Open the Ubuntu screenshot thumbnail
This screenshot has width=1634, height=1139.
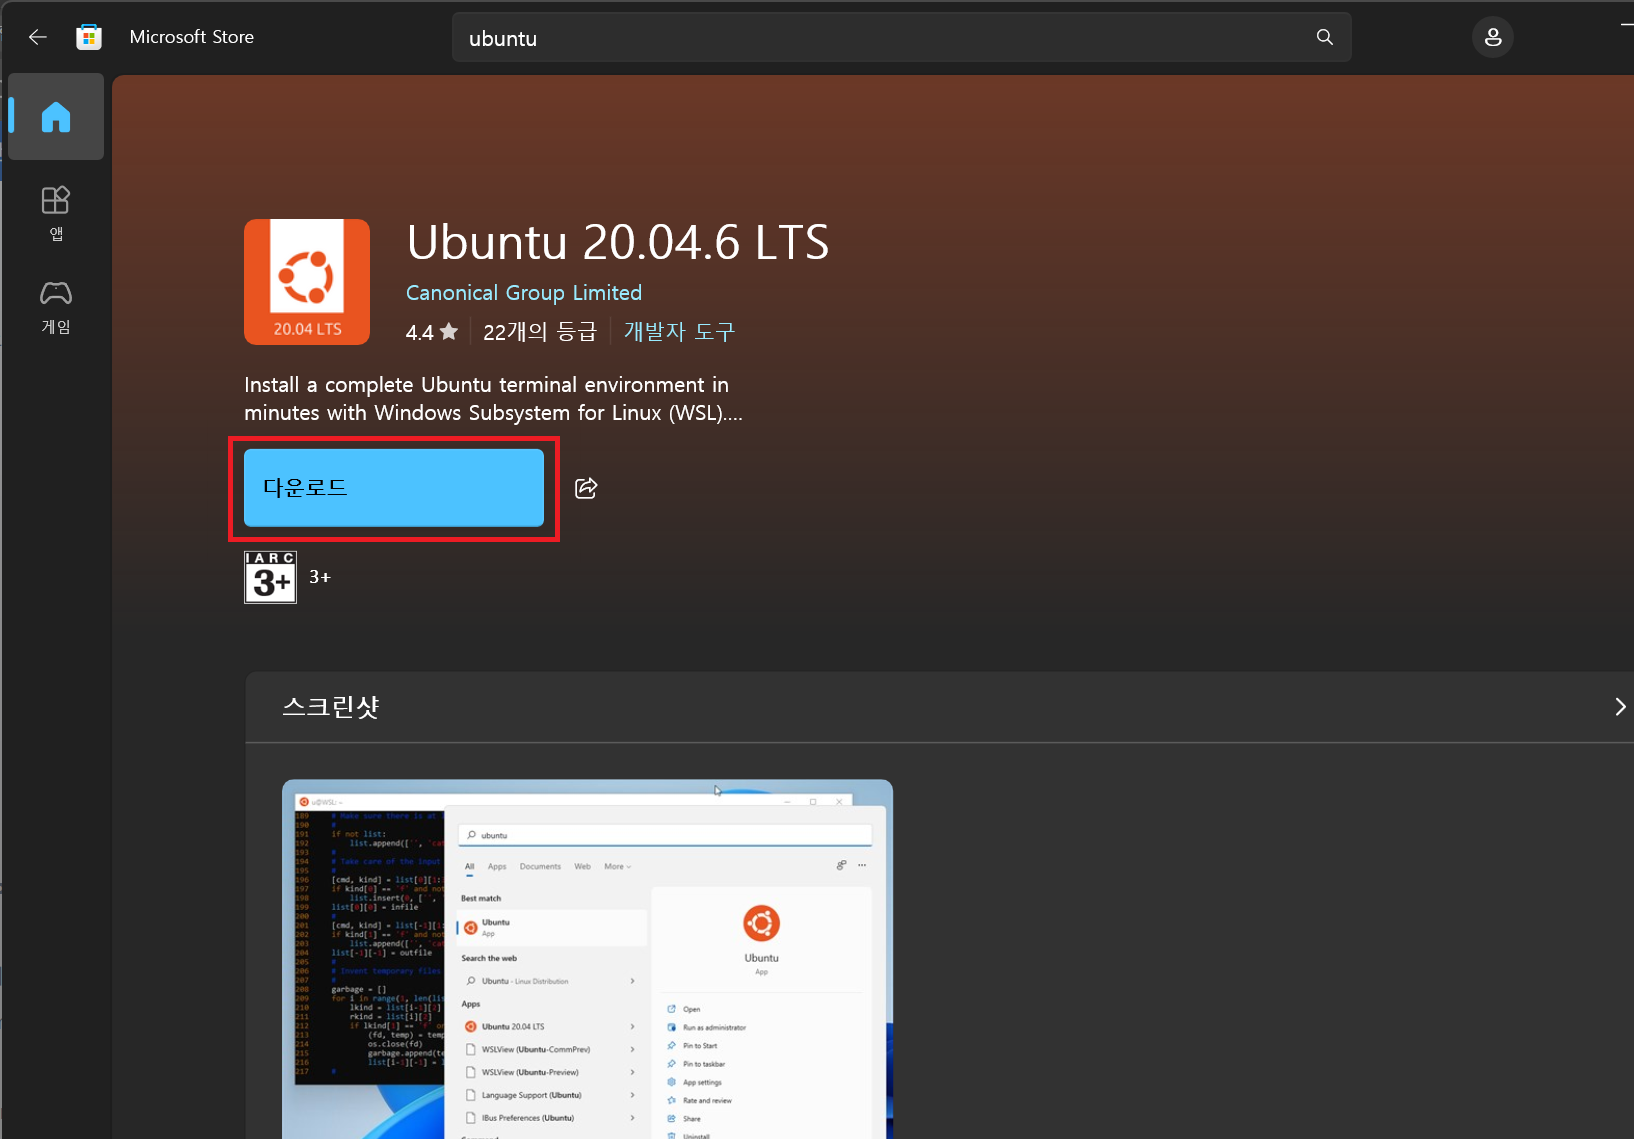click(x=587, y=958)
